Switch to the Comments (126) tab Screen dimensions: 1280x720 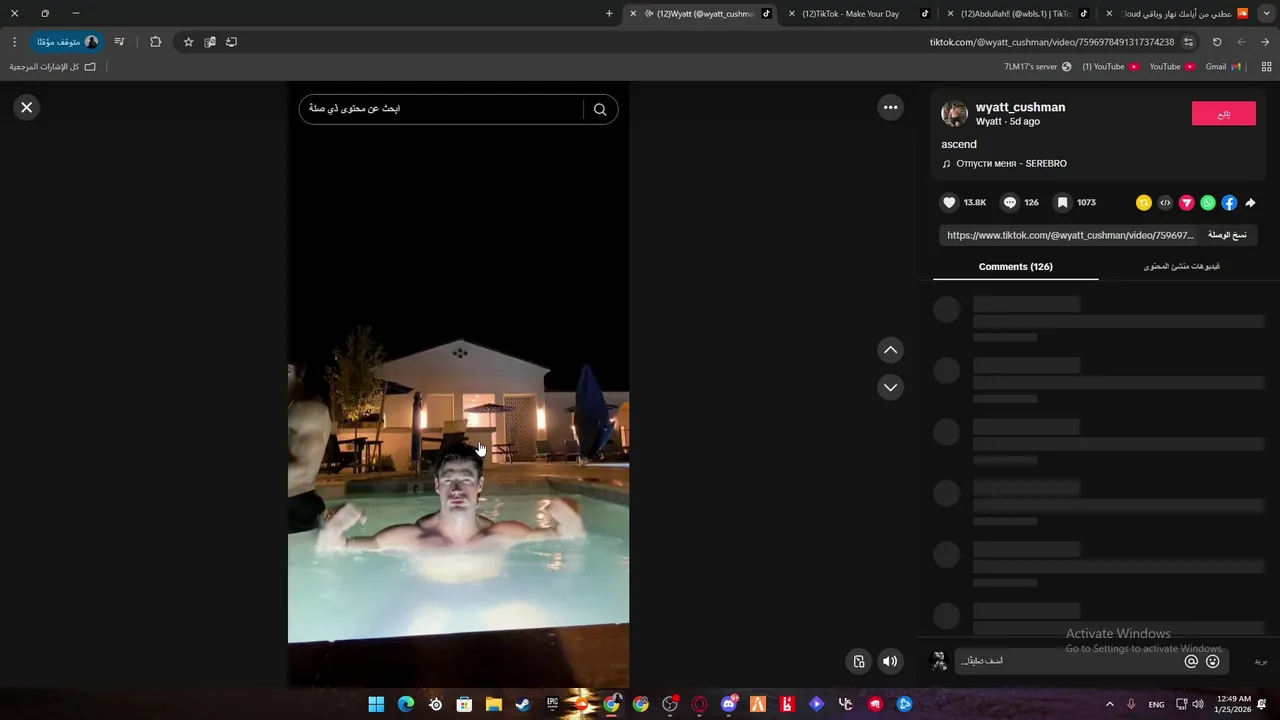(x=1015, y=267)
